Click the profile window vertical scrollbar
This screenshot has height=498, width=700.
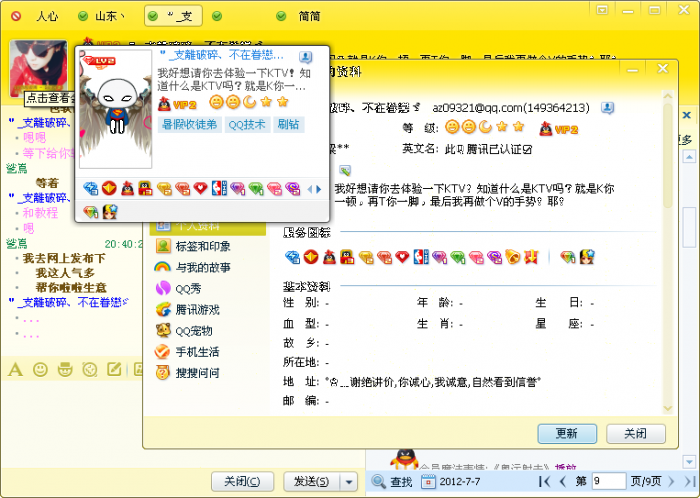(x=668, y=156)
